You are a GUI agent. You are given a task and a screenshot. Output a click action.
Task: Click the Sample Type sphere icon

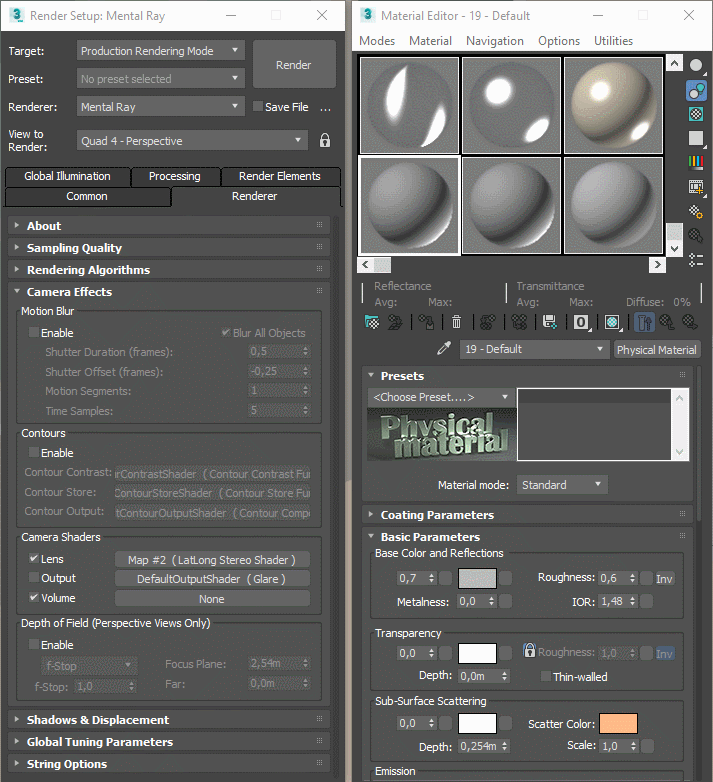coord(696,65)
